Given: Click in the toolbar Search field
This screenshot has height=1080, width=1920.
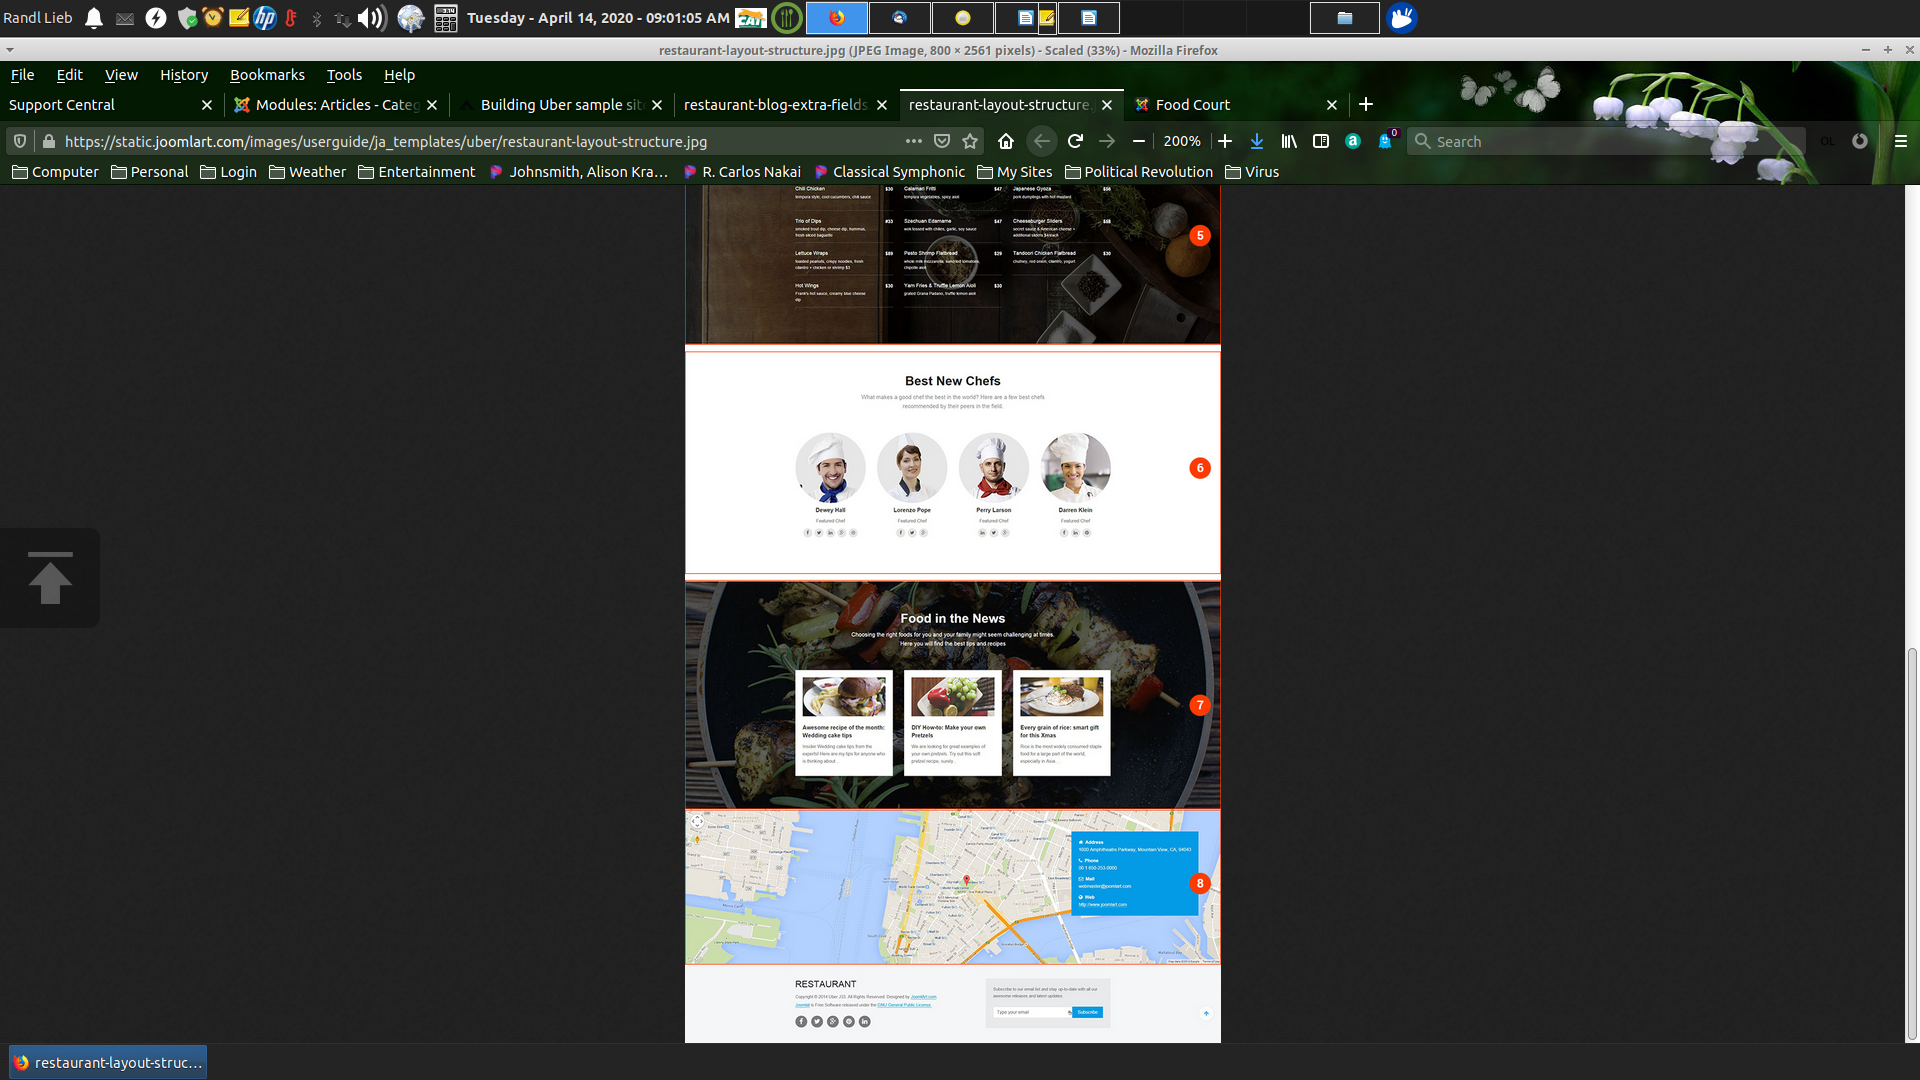Looking at the screenshot, I should 1600,141.
